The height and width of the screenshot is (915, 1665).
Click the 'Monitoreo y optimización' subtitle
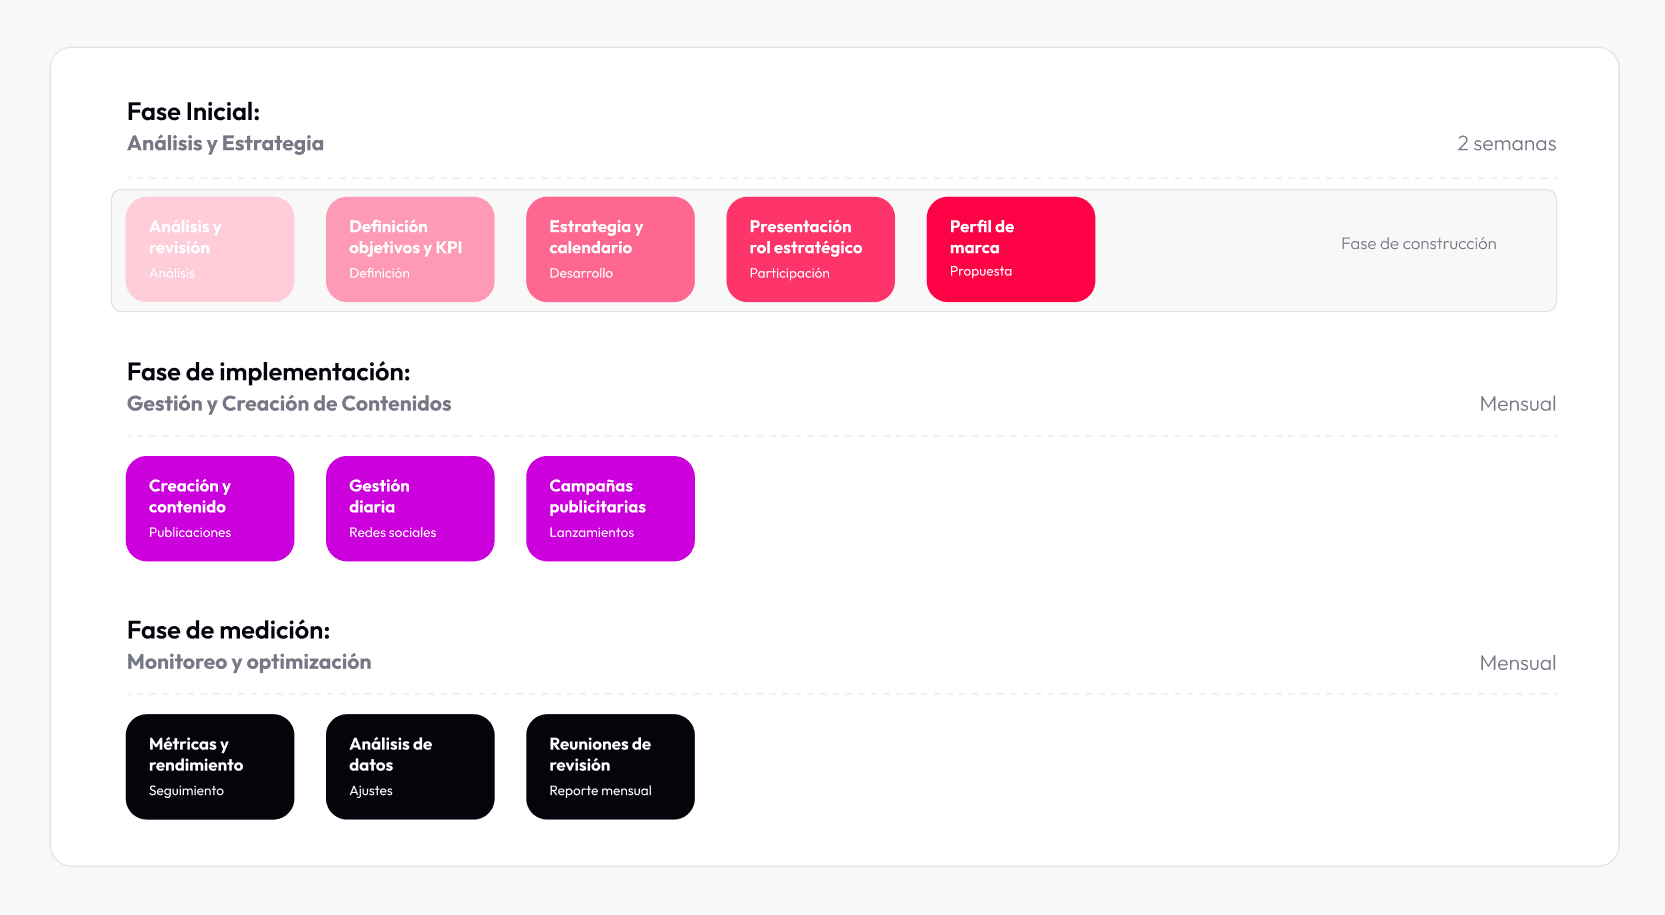pyautogui.click(x=249, y=662)
